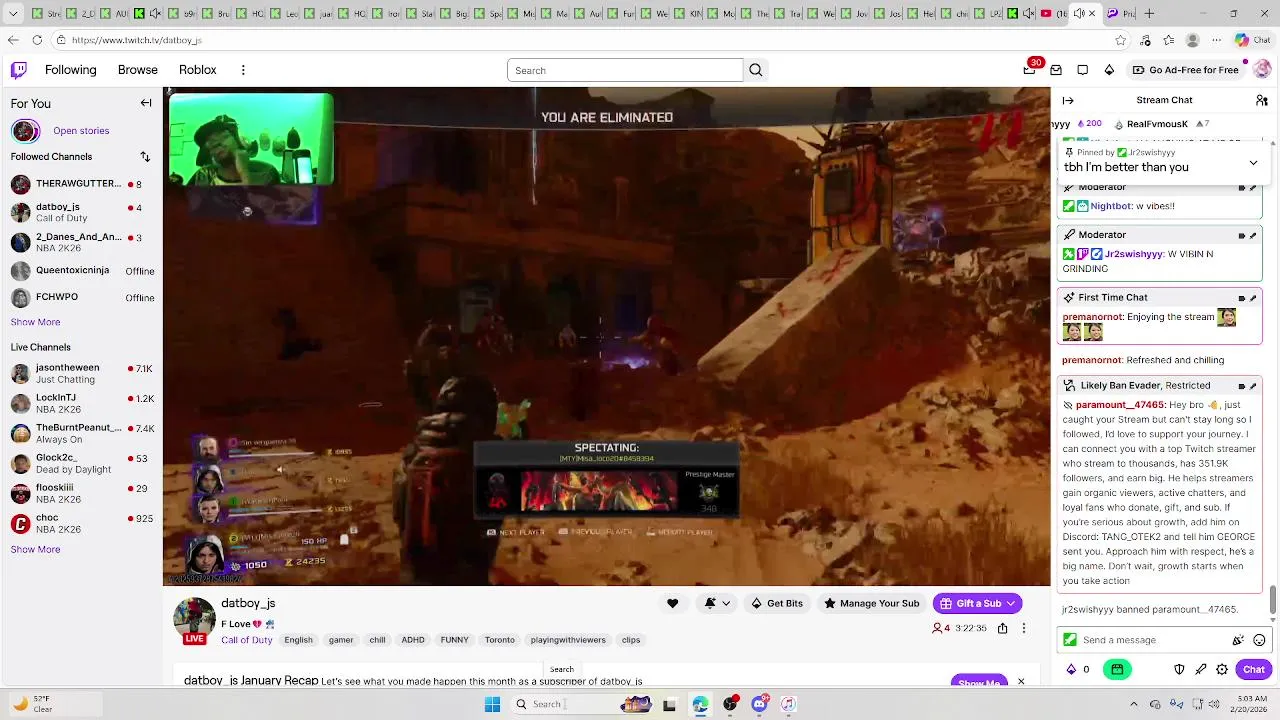Open the Windows Start menu
The image size is (1280, 720).
[x=492, y=704]
